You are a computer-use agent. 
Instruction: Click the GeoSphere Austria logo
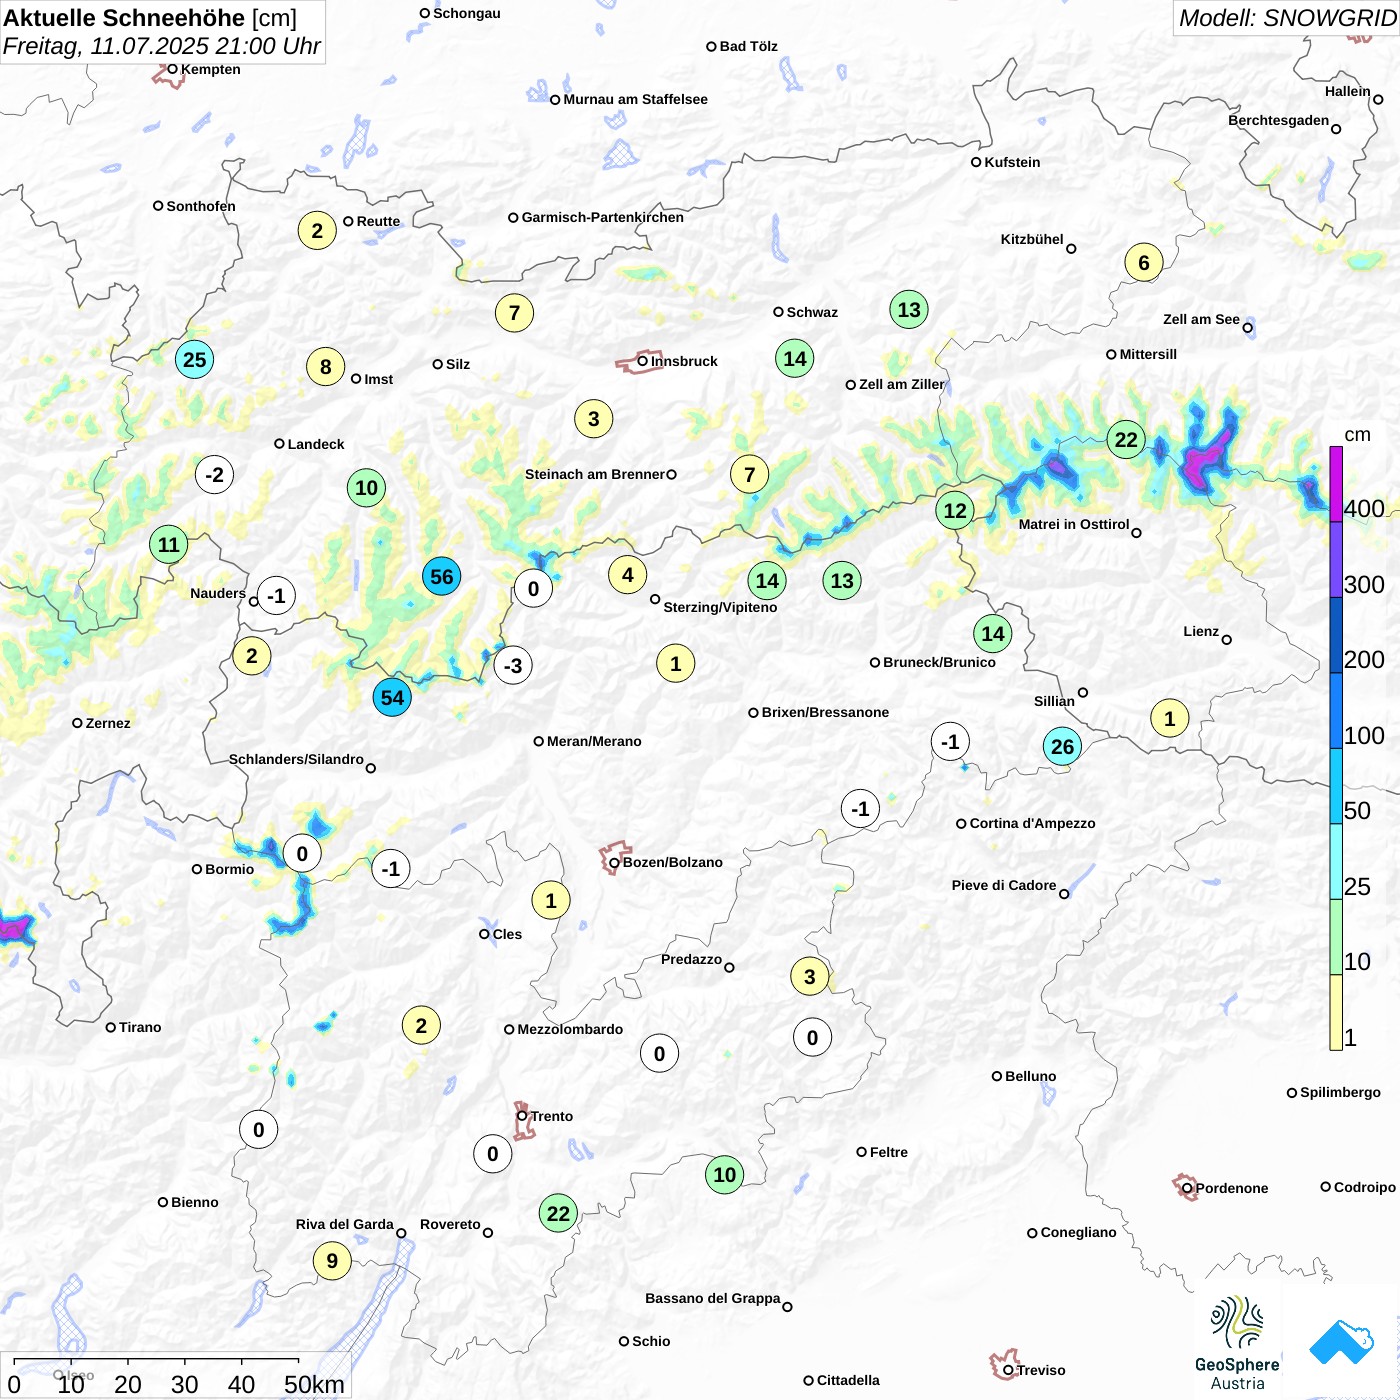coord(1237,1343)
